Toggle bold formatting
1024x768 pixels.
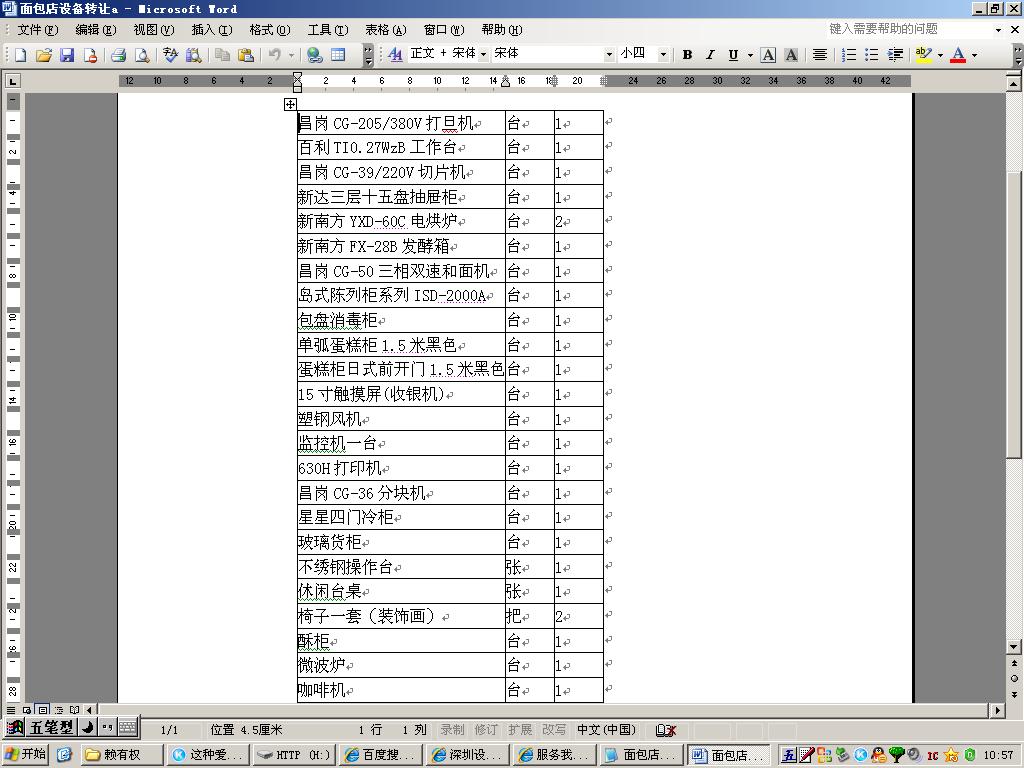(687, 55)
